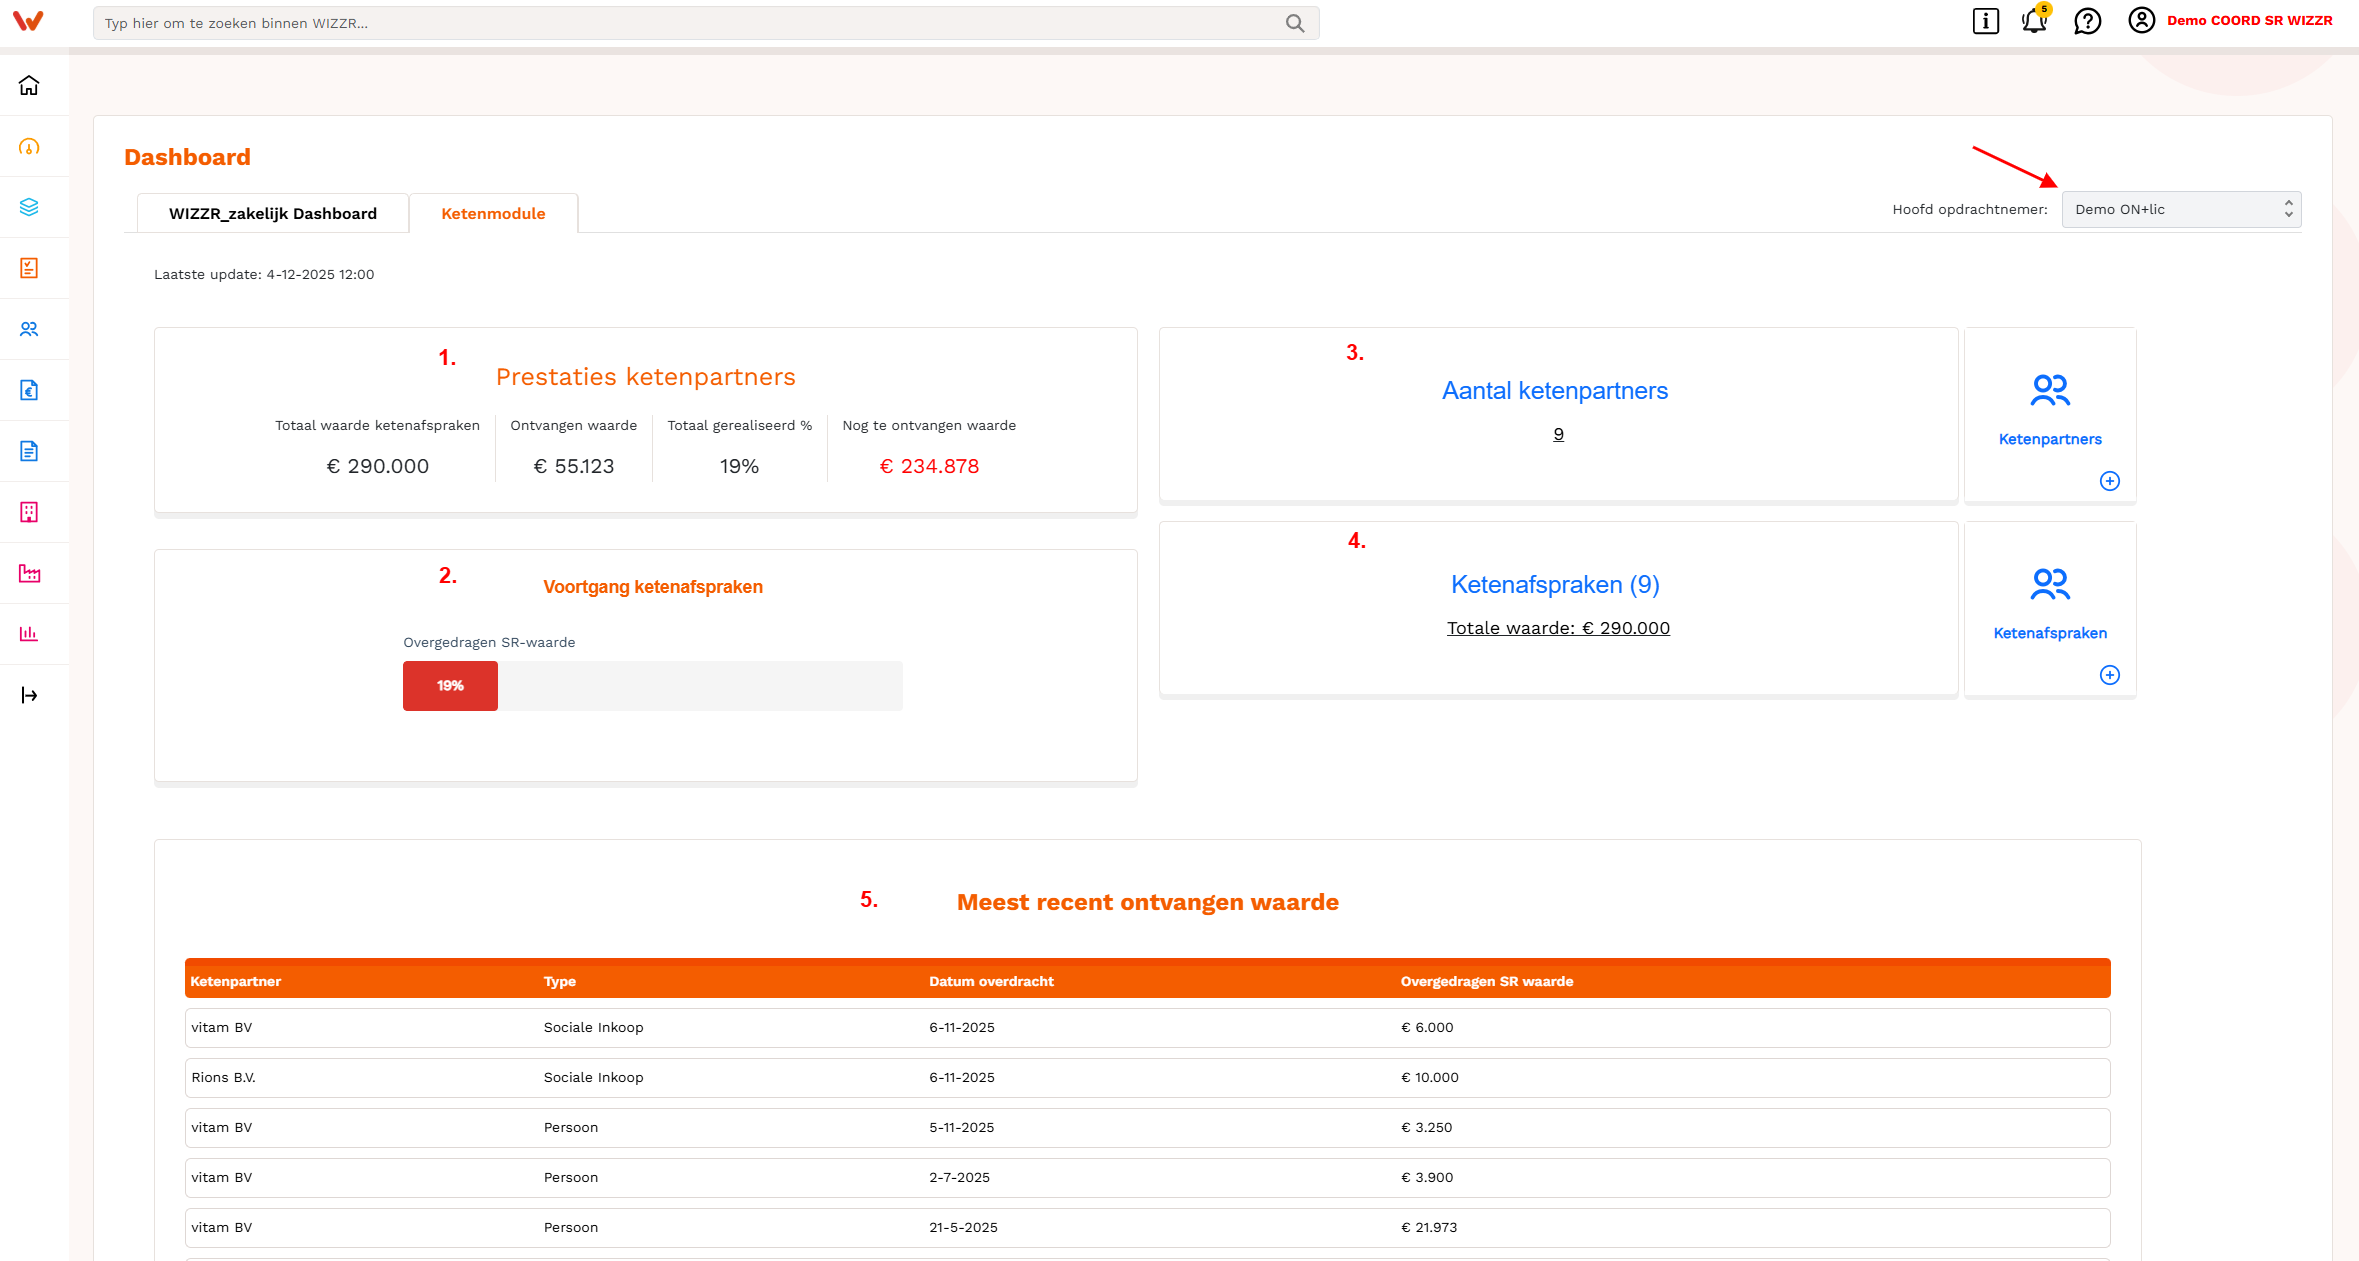
Task: Click the plus icon on the Ketenpartners card
Action: 2109,481
